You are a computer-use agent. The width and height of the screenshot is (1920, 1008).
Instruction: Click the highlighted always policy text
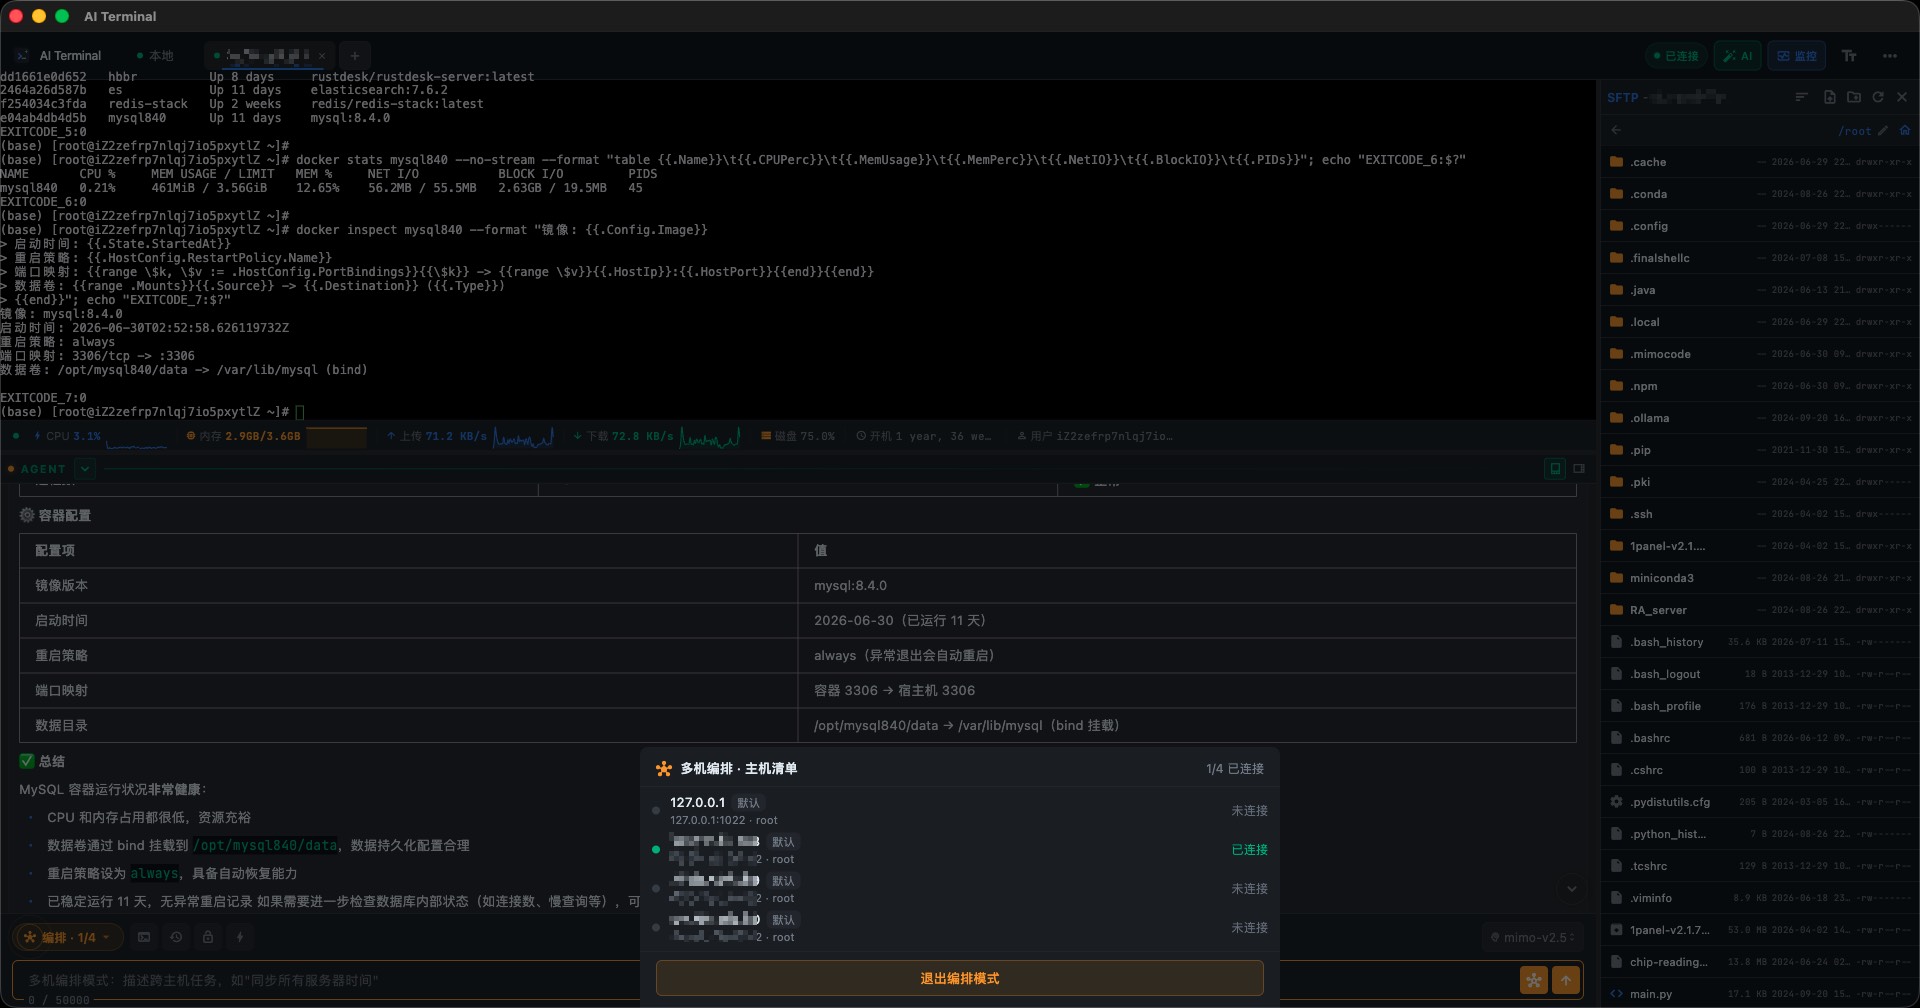(x=154, y=874)
